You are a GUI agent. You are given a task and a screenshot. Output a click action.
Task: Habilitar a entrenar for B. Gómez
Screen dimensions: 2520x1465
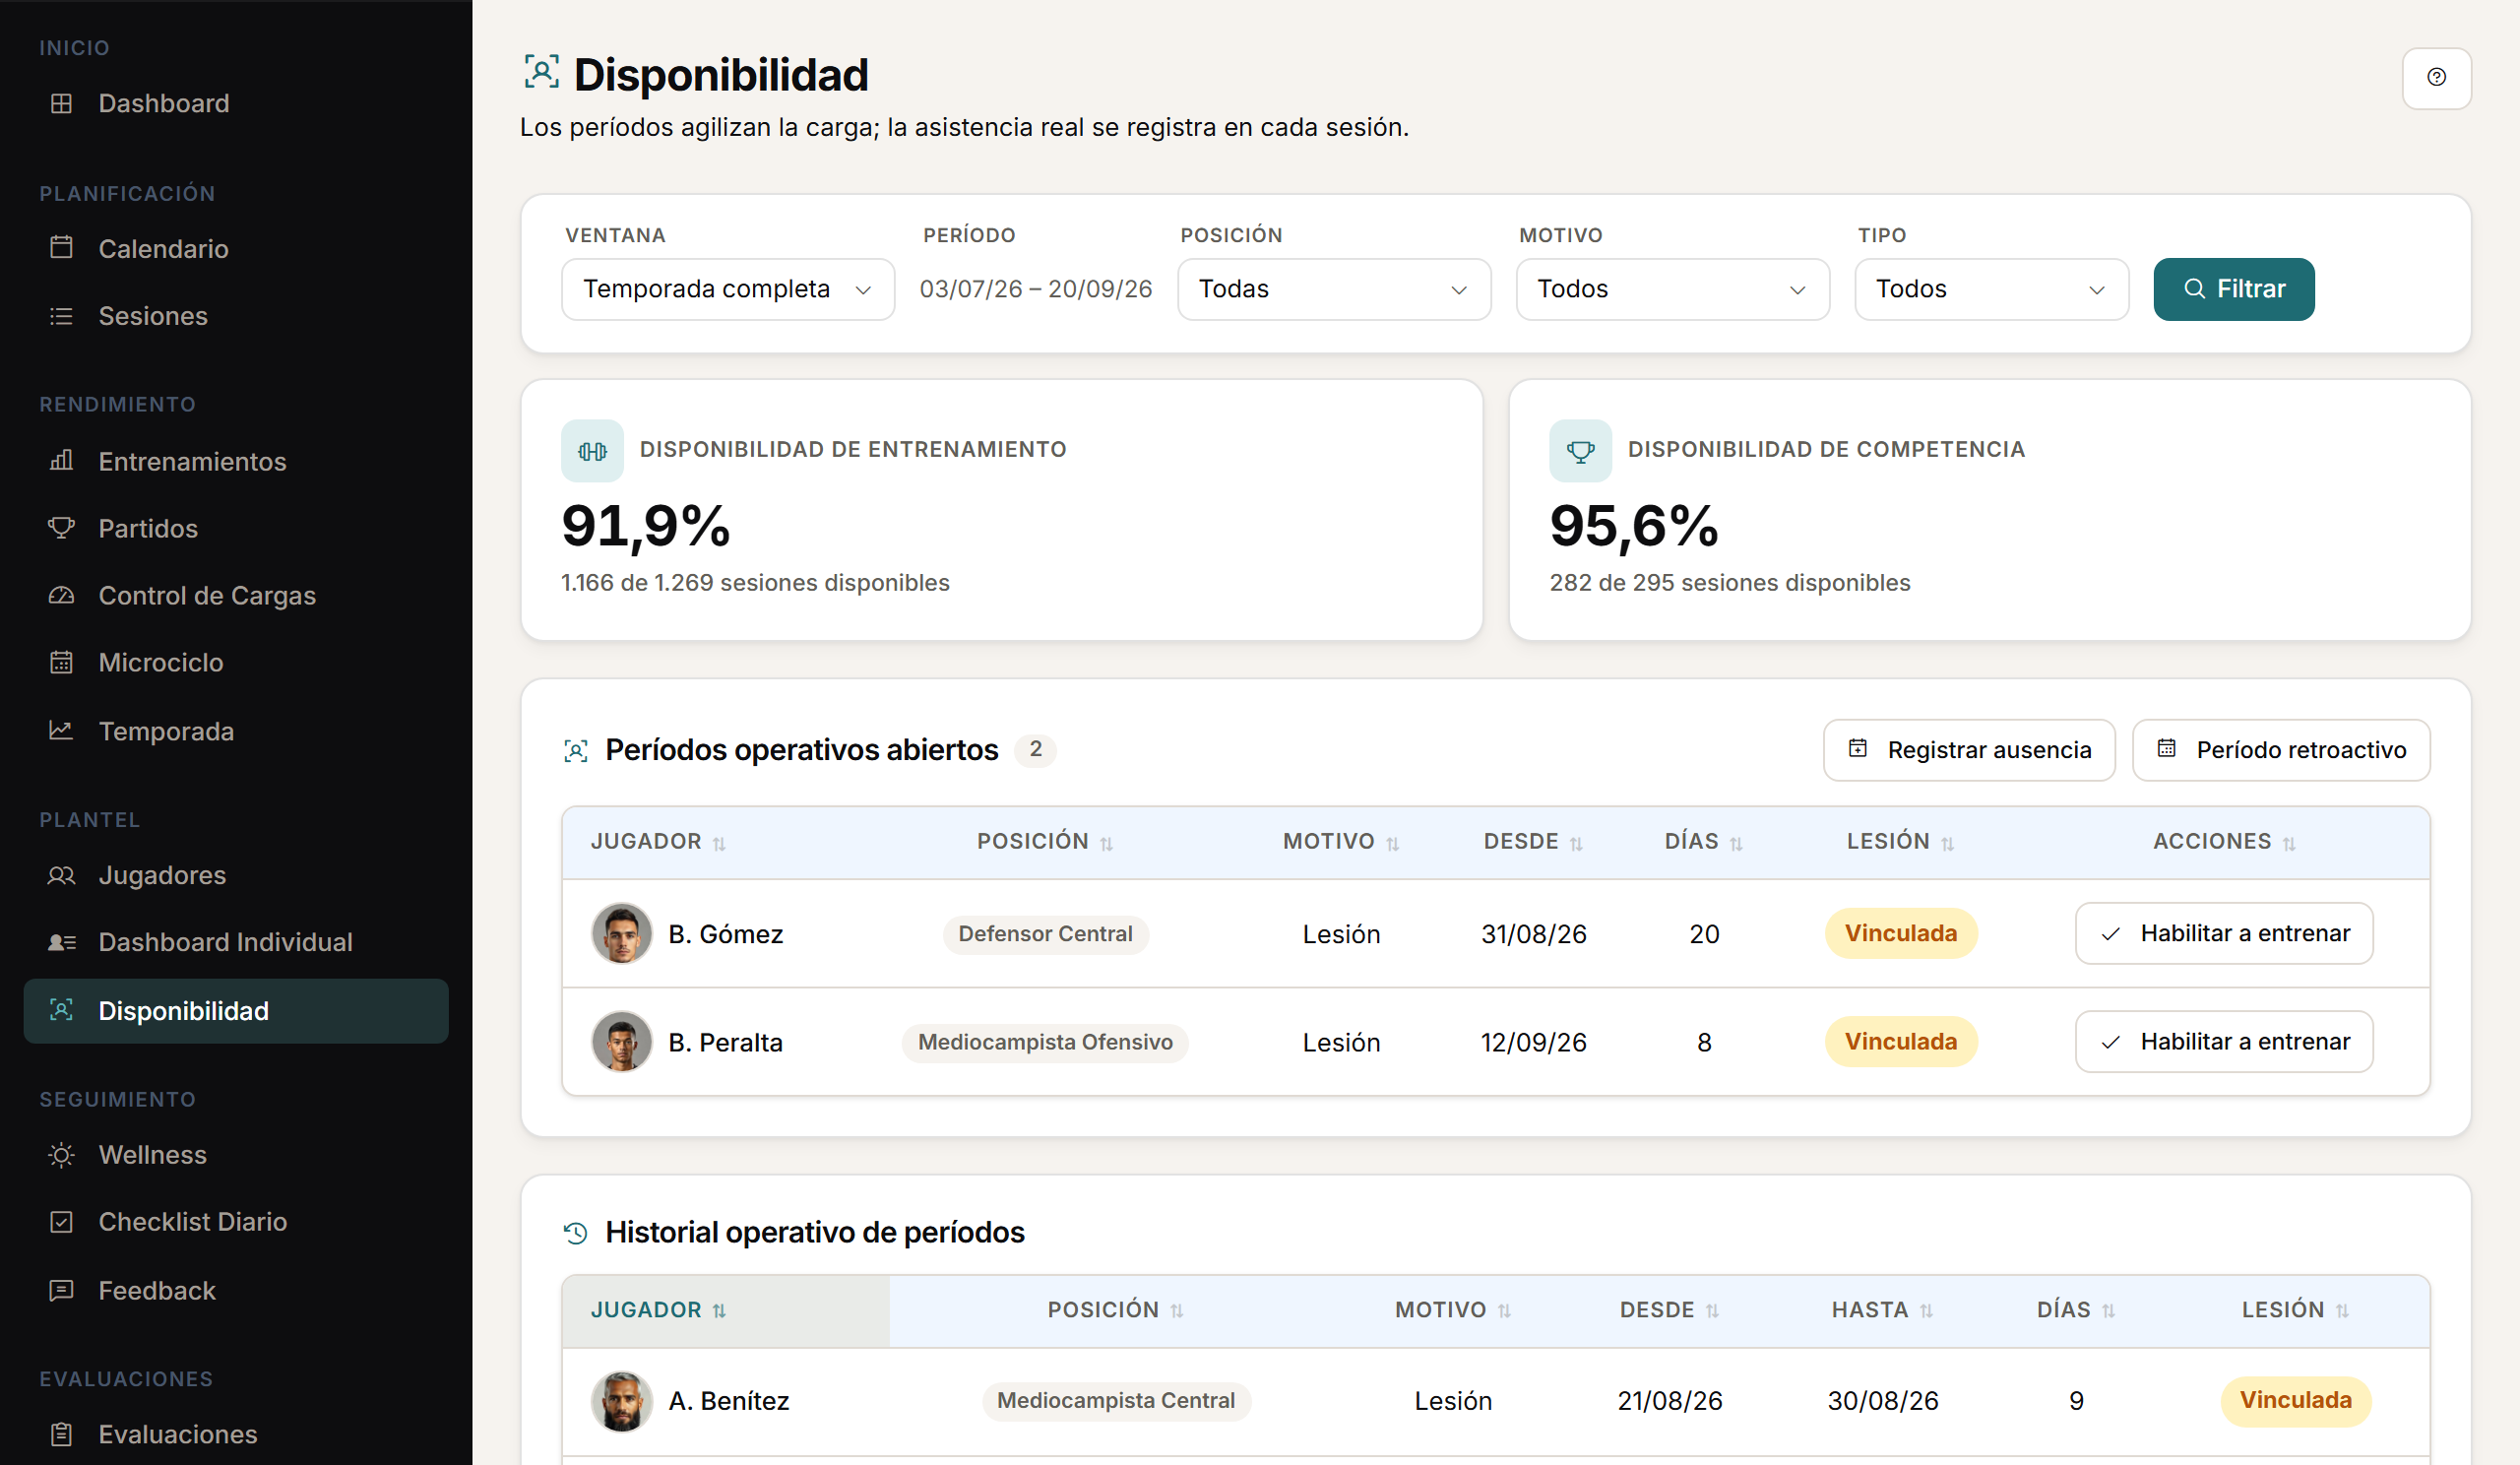click(2223, 933)
